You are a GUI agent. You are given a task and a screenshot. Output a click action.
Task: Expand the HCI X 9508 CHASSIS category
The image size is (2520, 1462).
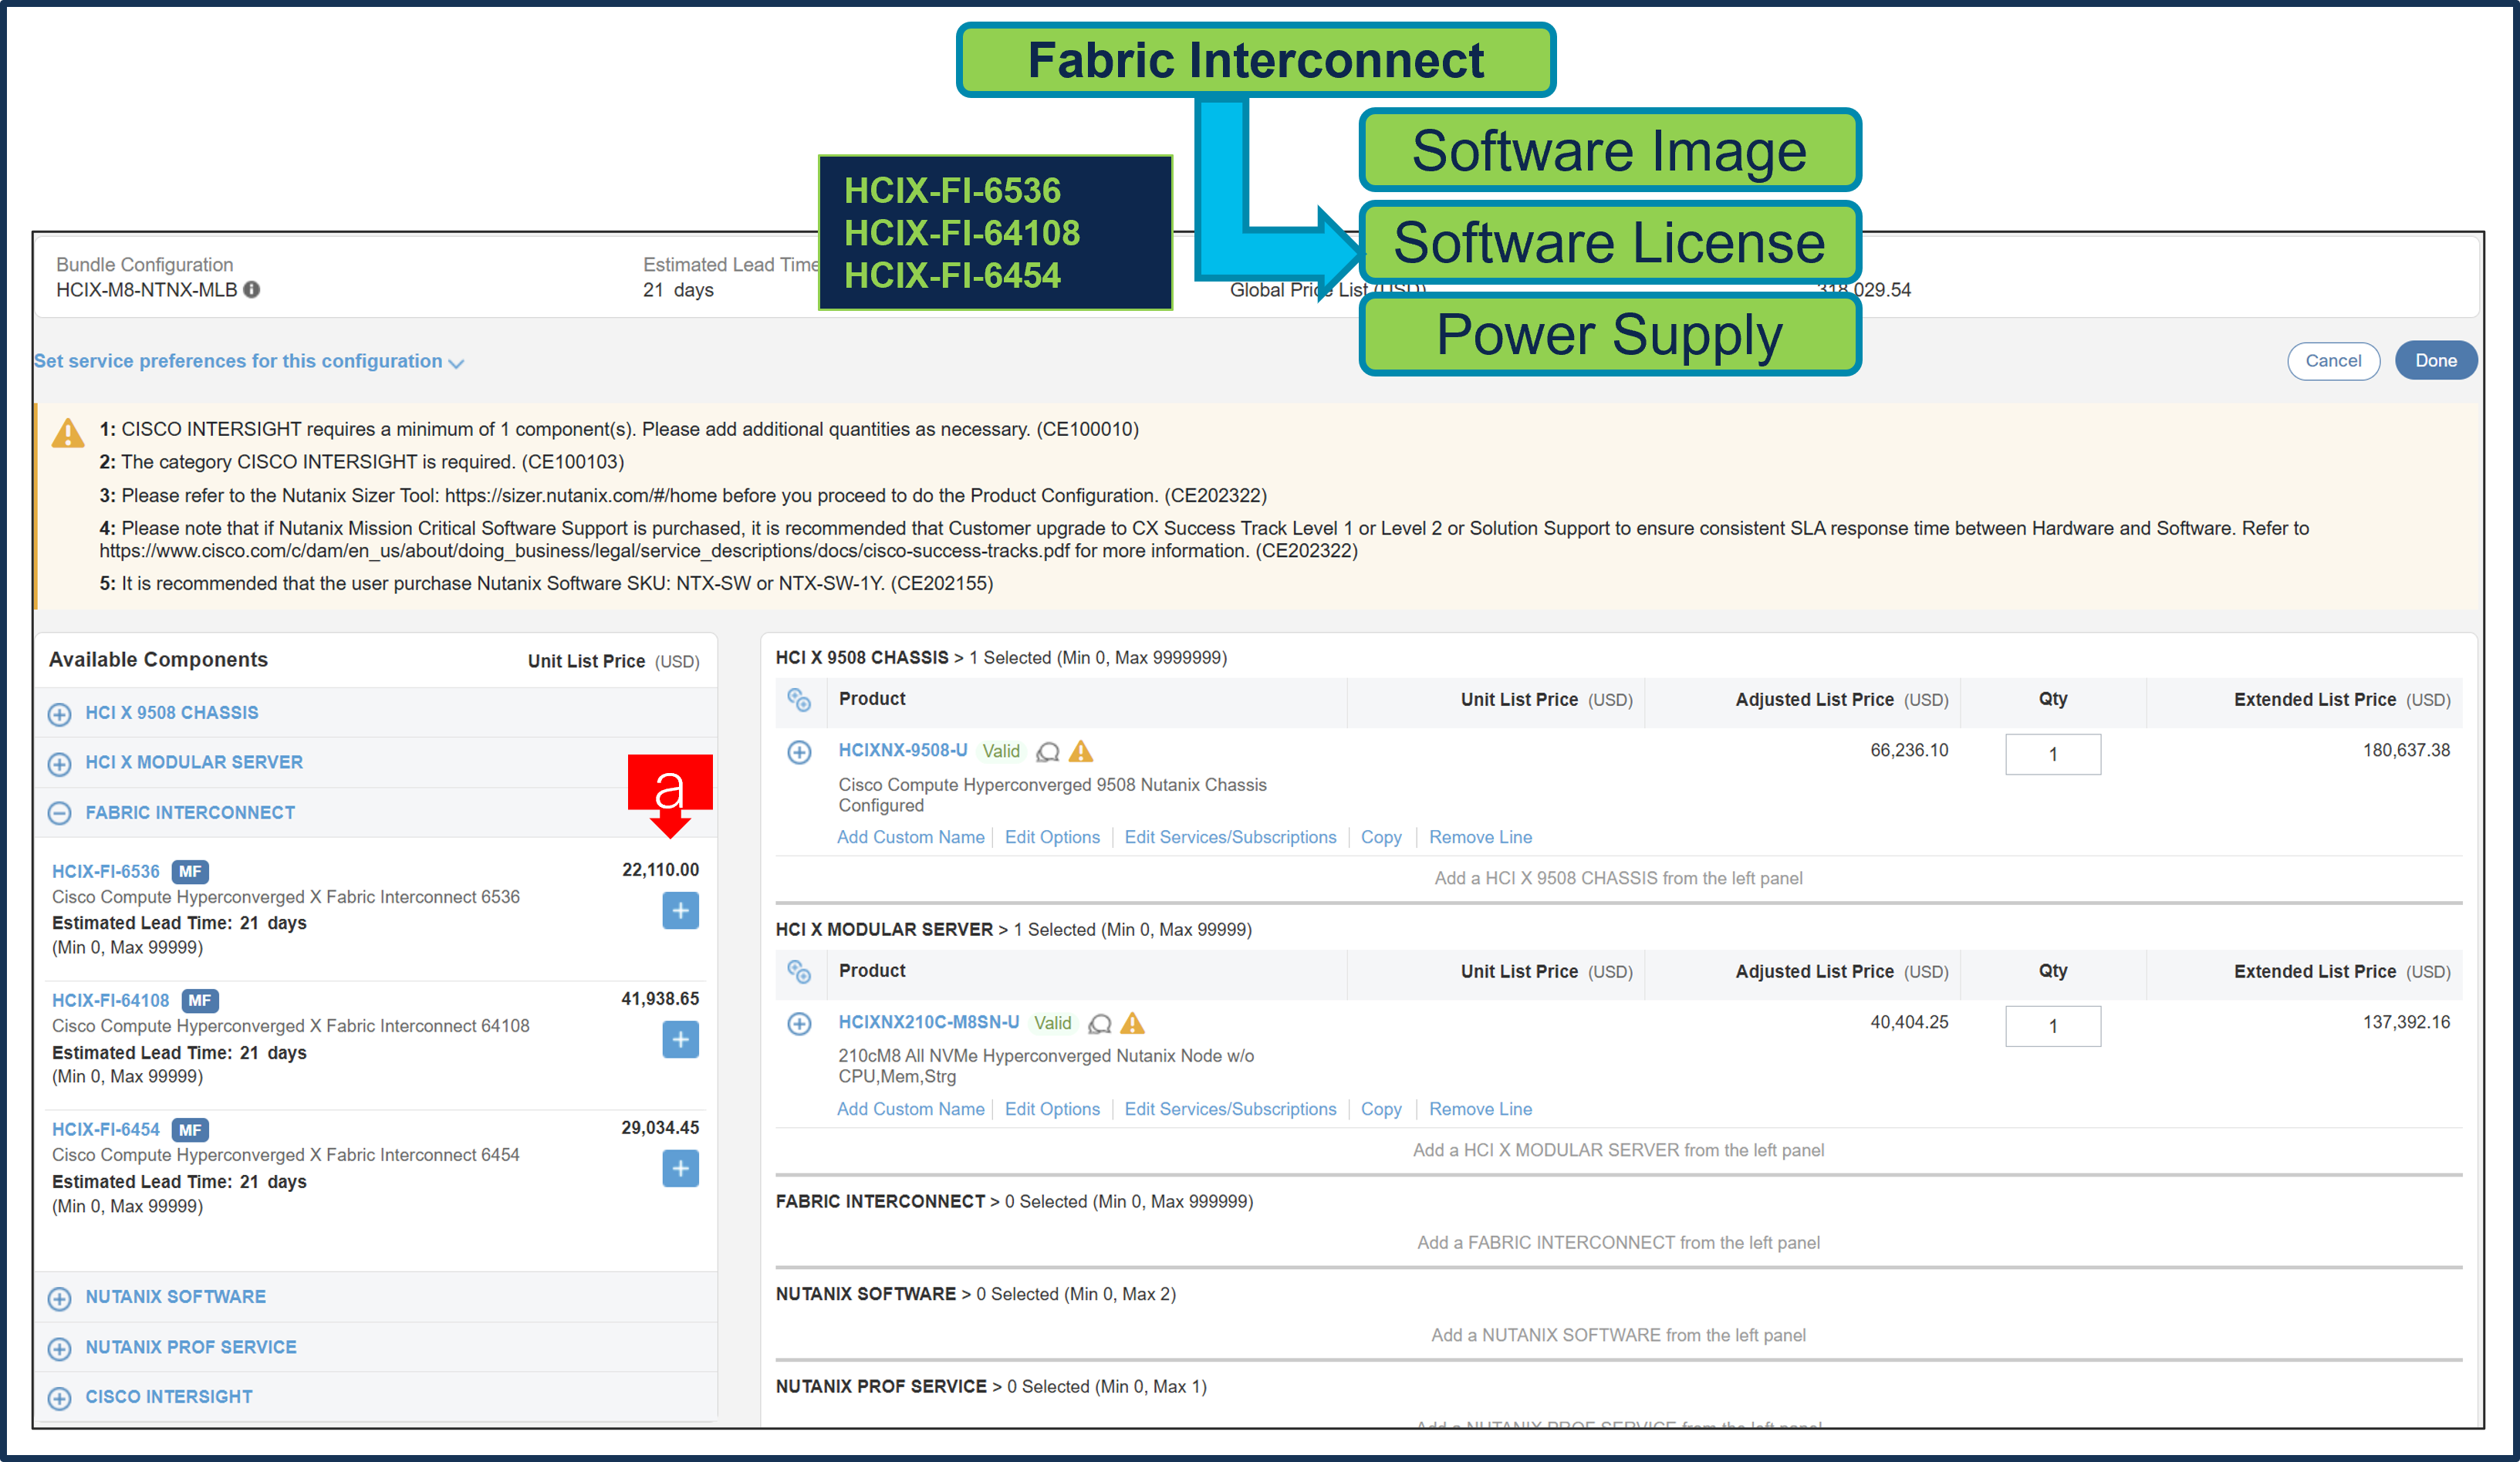(x=59, y=713)
